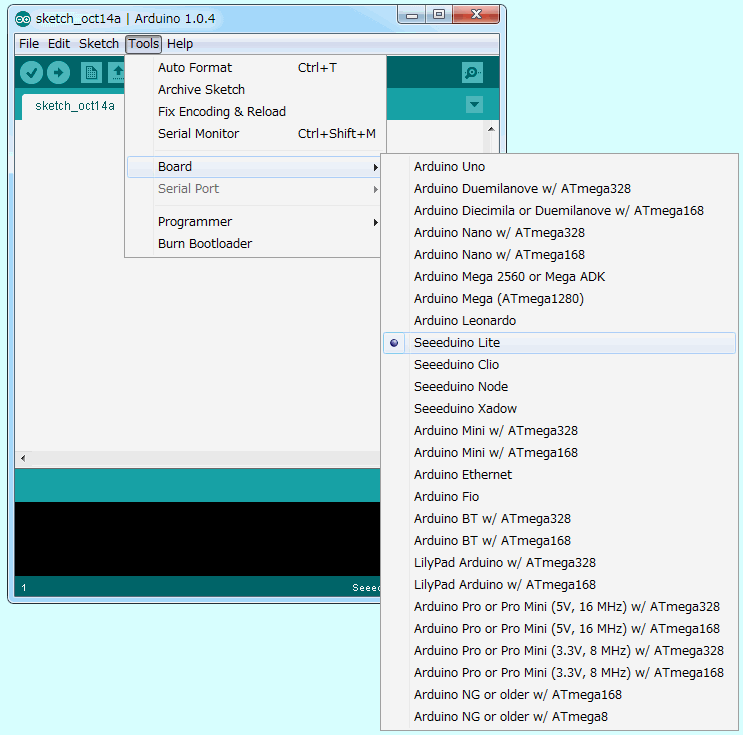Select Fix Encoding & Reload
Viewport: 743px width, 735px height.
point(255,112)
